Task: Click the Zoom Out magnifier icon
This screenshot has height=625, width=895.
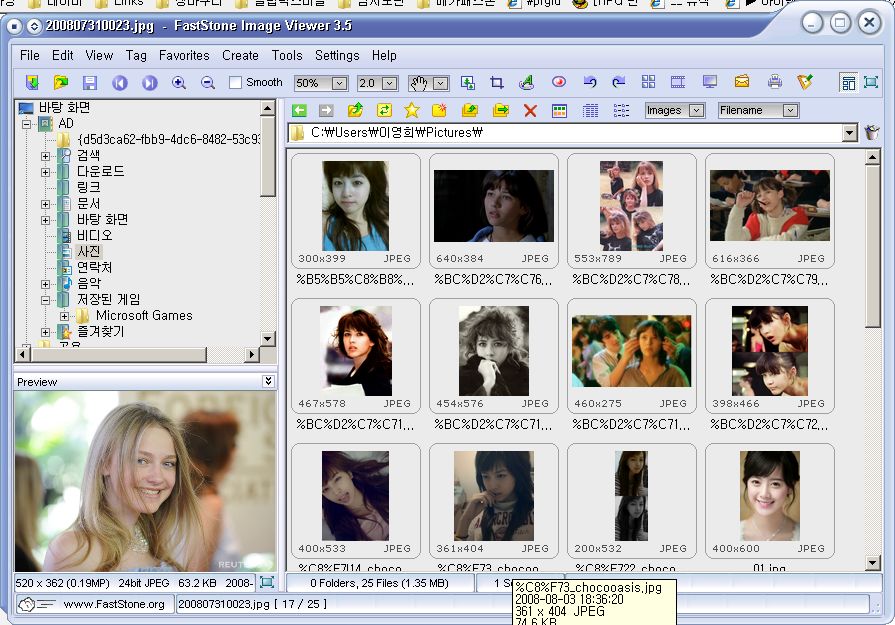Action: (208, 83)
